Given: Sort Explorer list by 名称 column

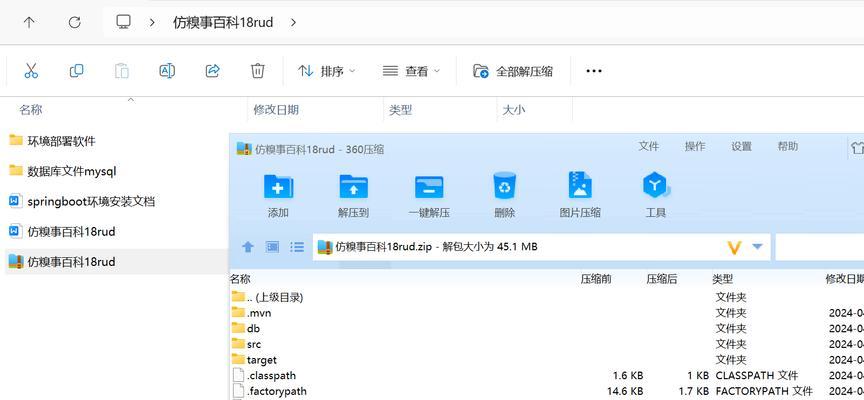Looking at the screenshot, I should click(x=31, y=110).
